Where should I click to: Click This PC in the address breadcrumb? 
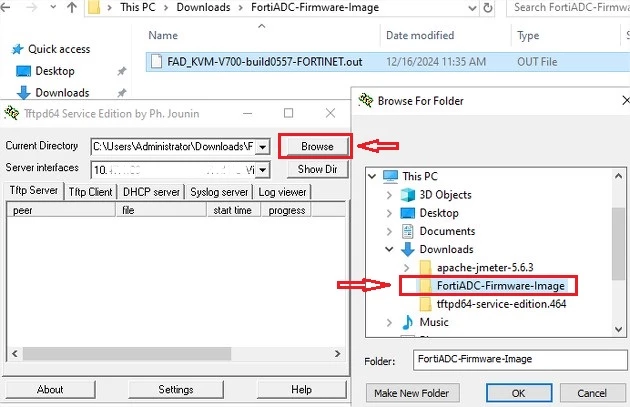[x=138, y=7]
